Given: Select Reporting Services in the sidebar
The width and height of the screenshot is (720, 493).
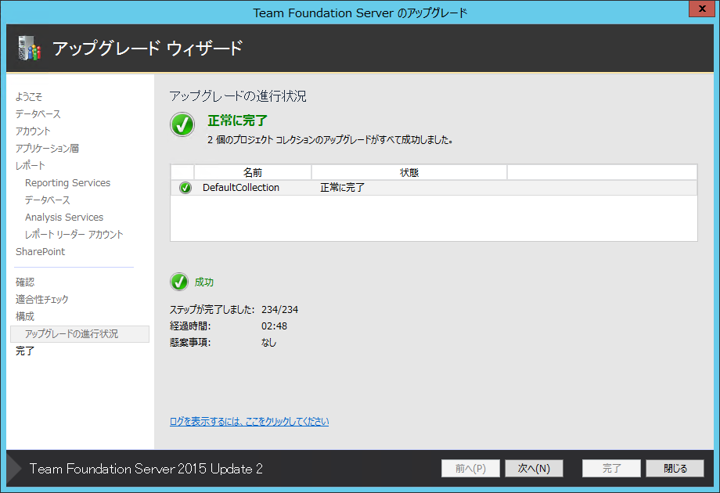Looking at the screenshot, I should point(67,183).
